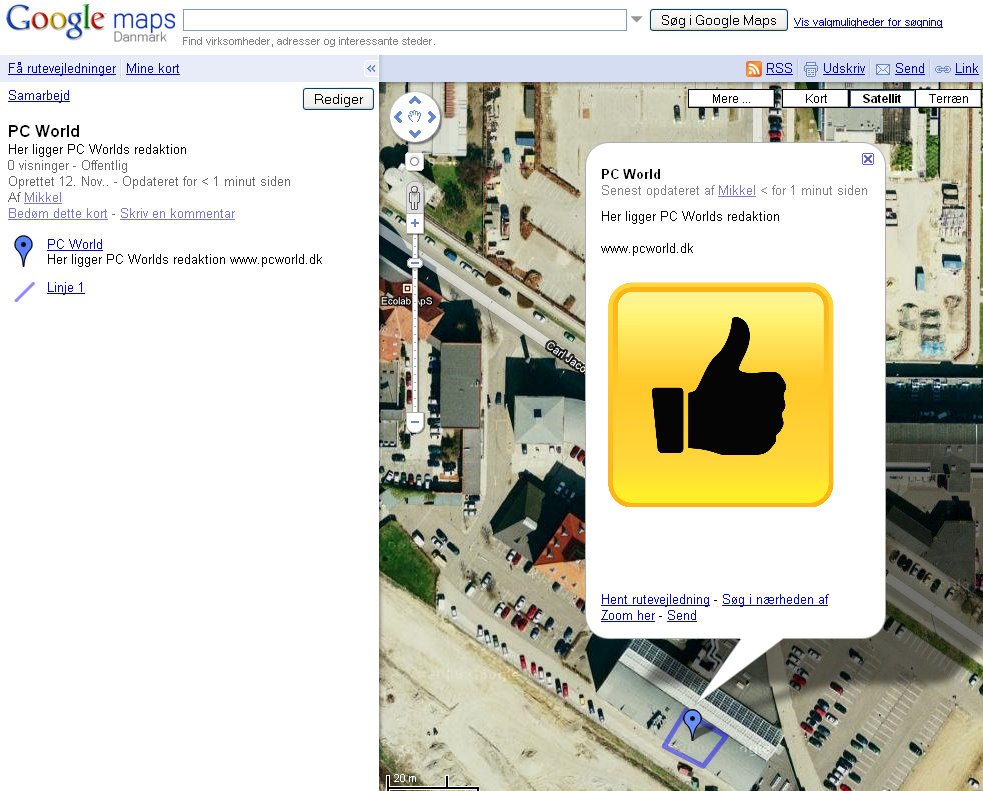The width and height of the screenshot is (983, 791).
Task: Open the RSS feed icon
Action: 754,69
